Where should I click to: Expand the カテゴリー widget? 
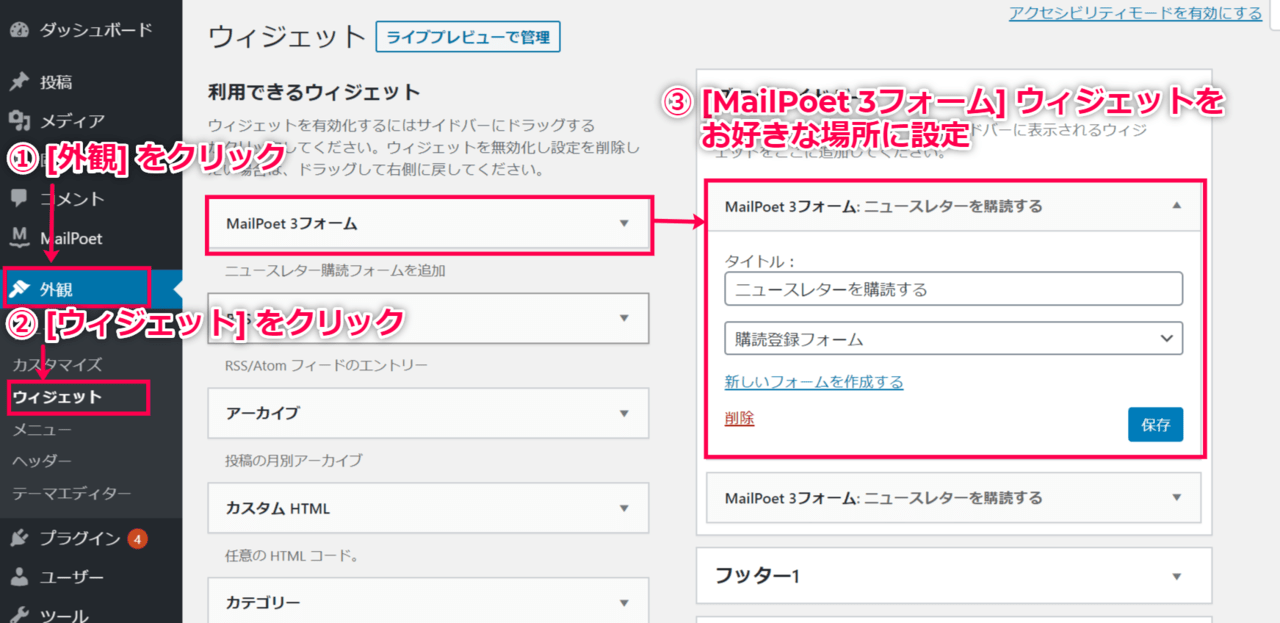(428, 603)
